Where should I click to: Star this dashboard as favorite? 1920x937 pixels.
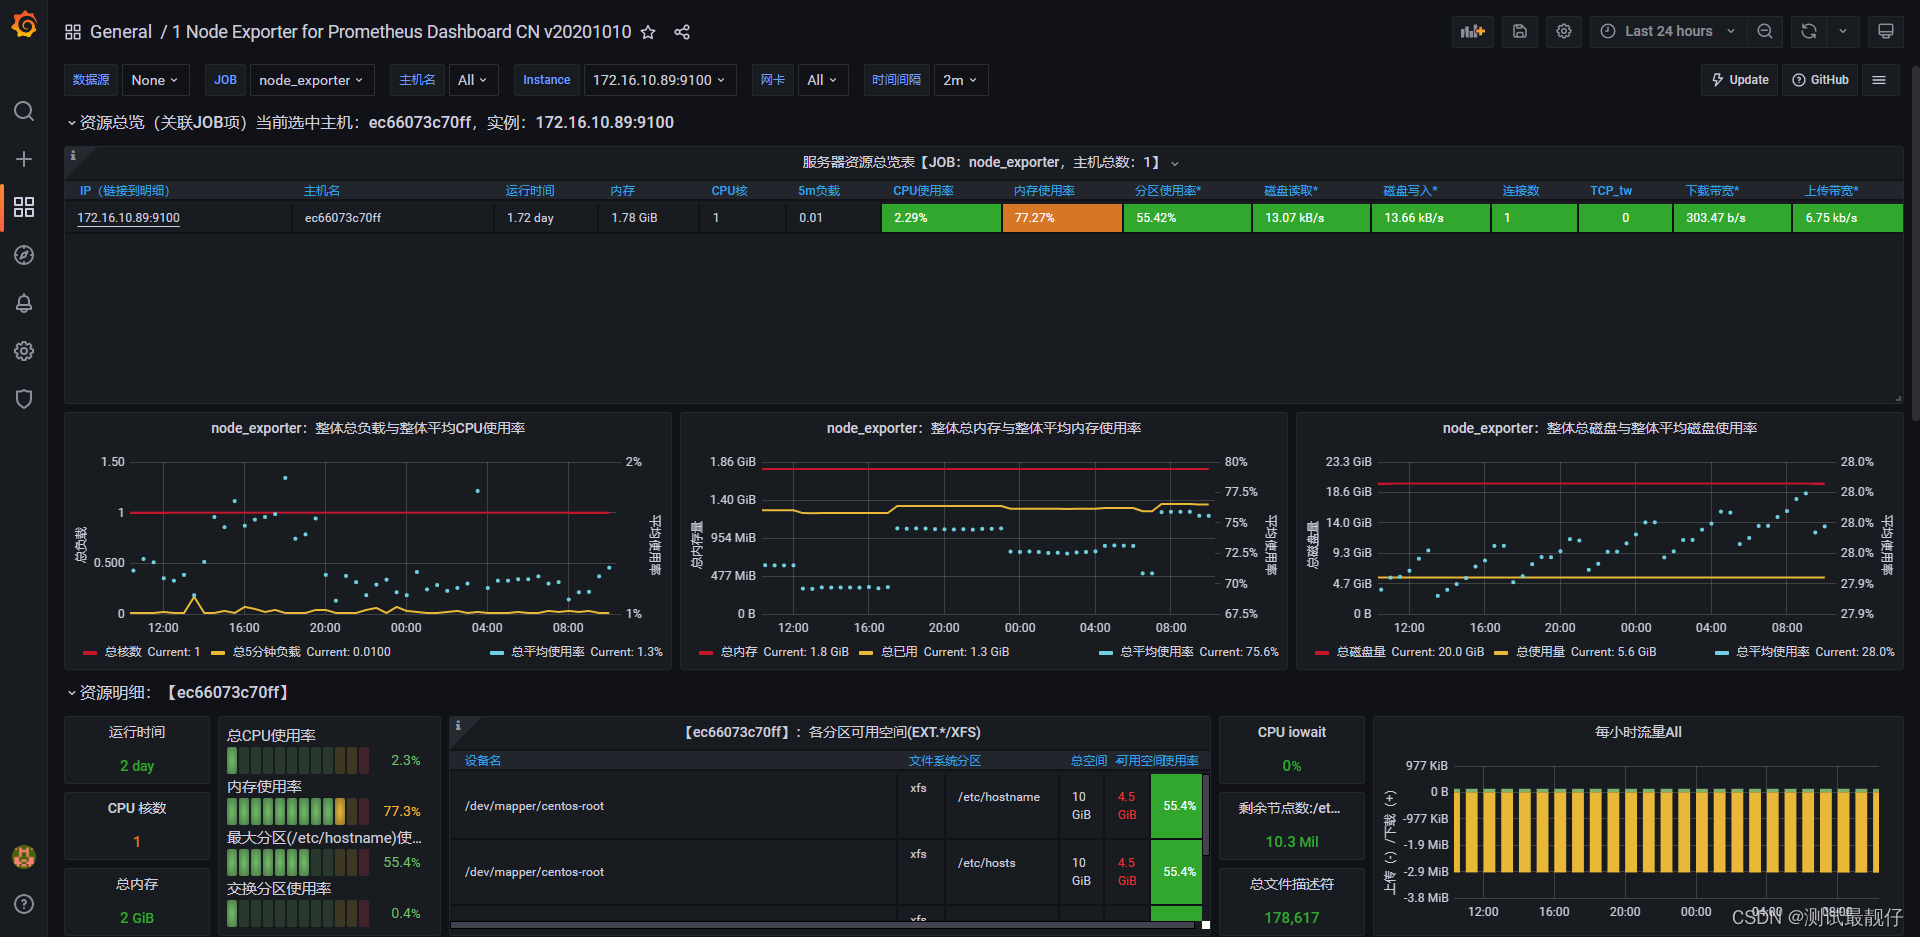[648, 32]
